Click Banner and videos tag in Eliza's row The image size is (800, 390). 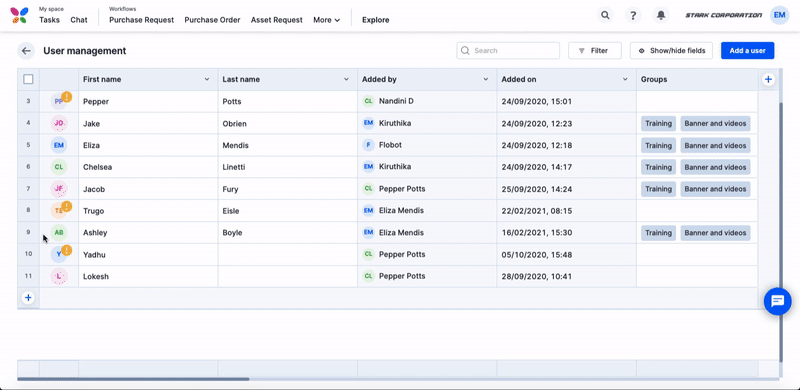click(x=715, y=145)
